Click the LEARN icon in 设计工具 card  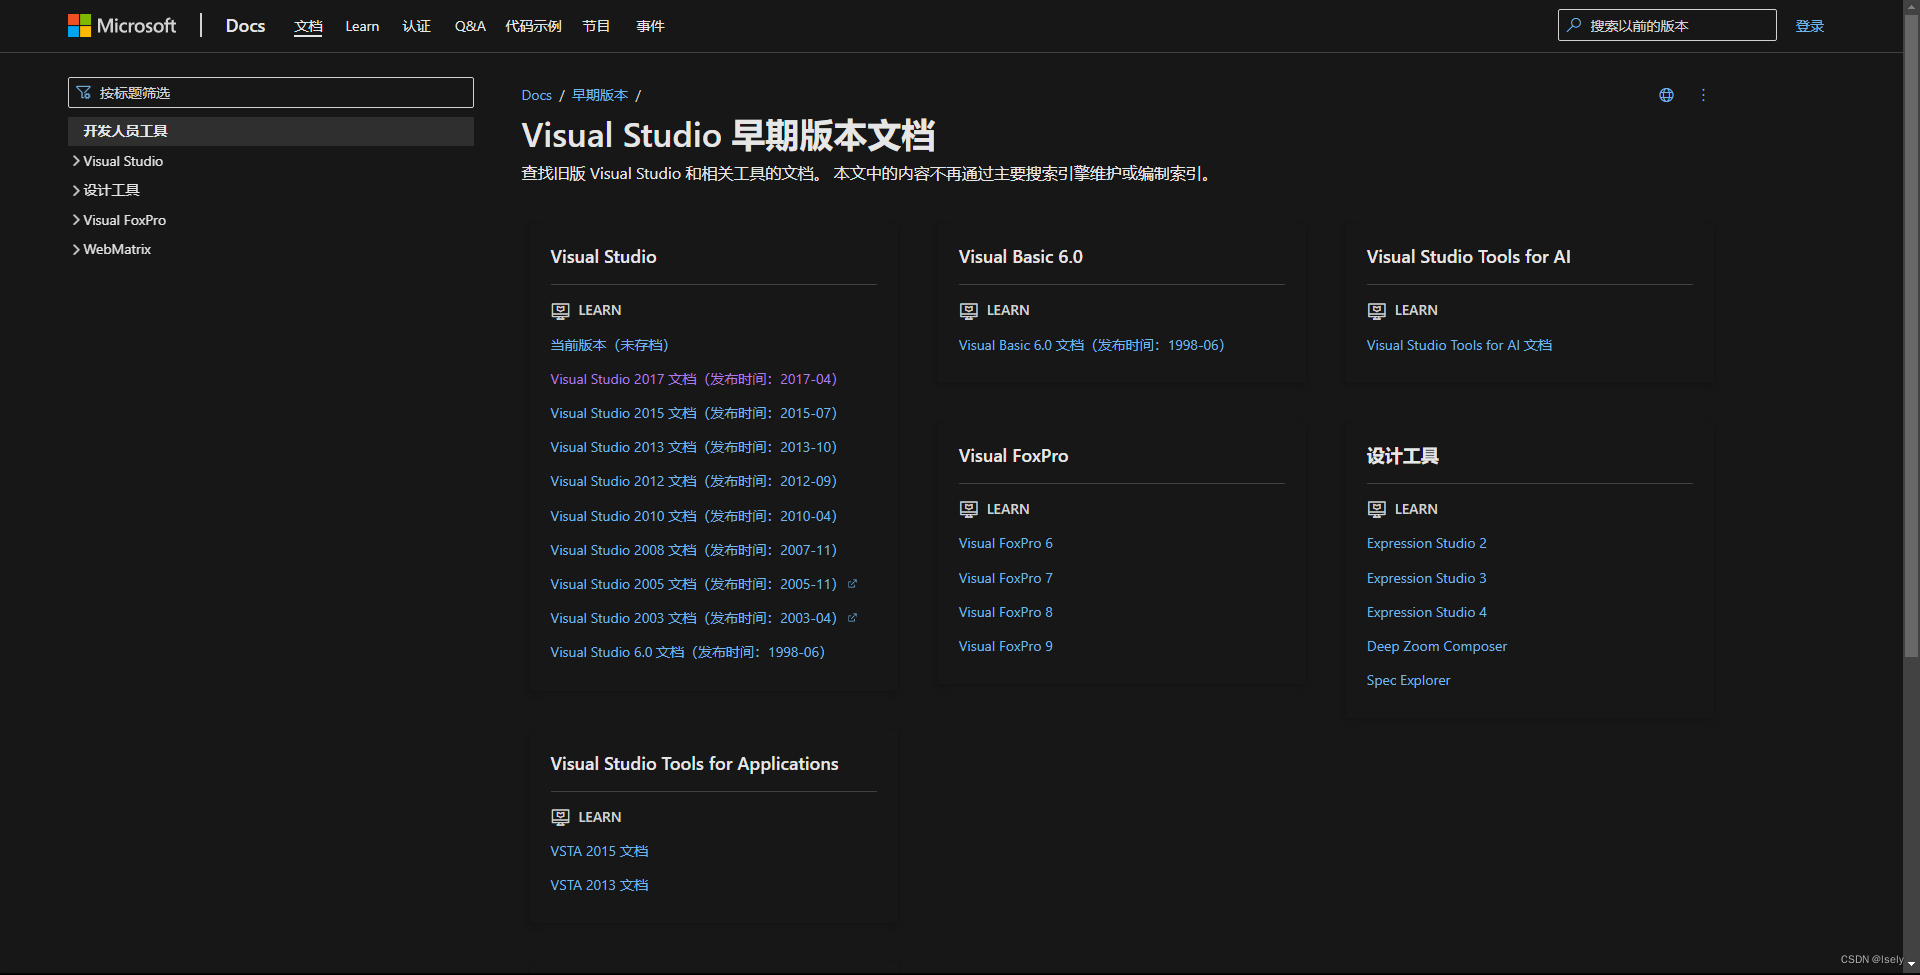point(1376,509)
